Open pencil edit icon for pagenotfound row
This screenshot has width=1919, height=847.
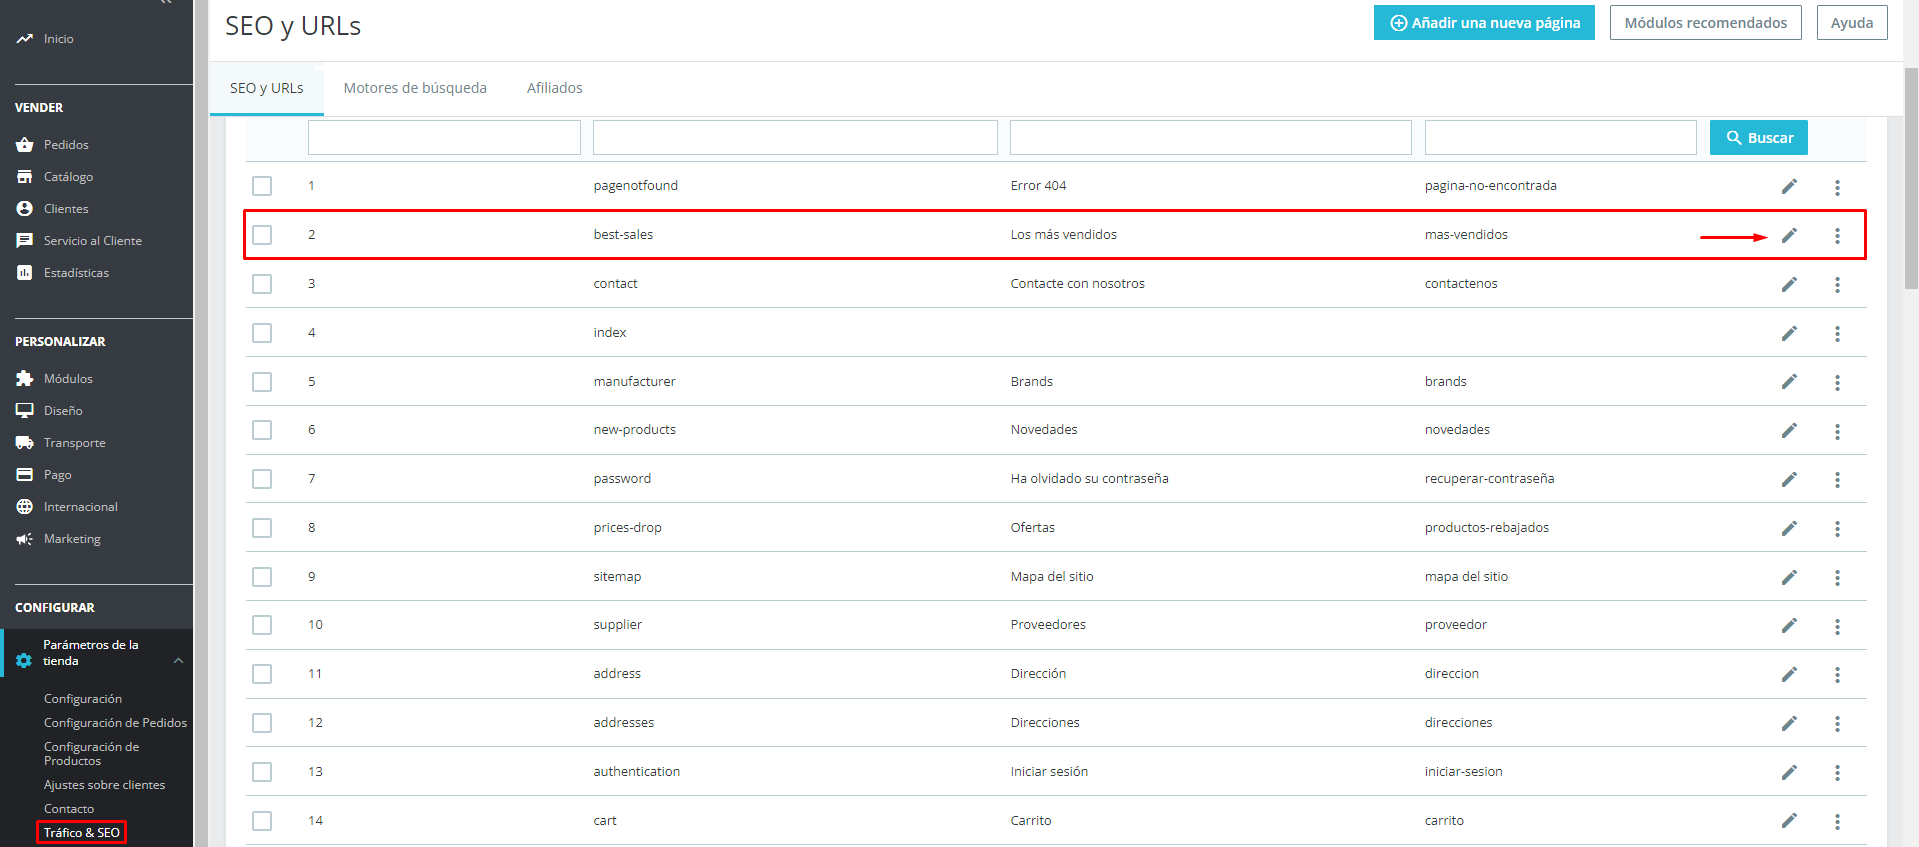click(1789, 186)
